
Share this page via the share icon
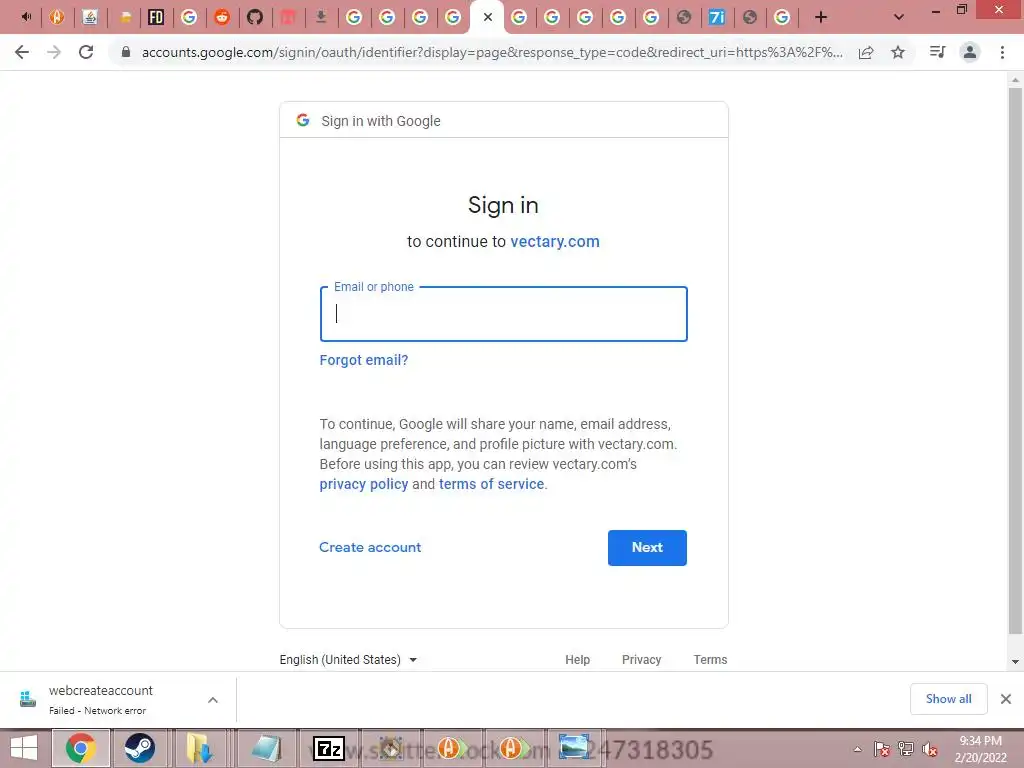point(866,52)
